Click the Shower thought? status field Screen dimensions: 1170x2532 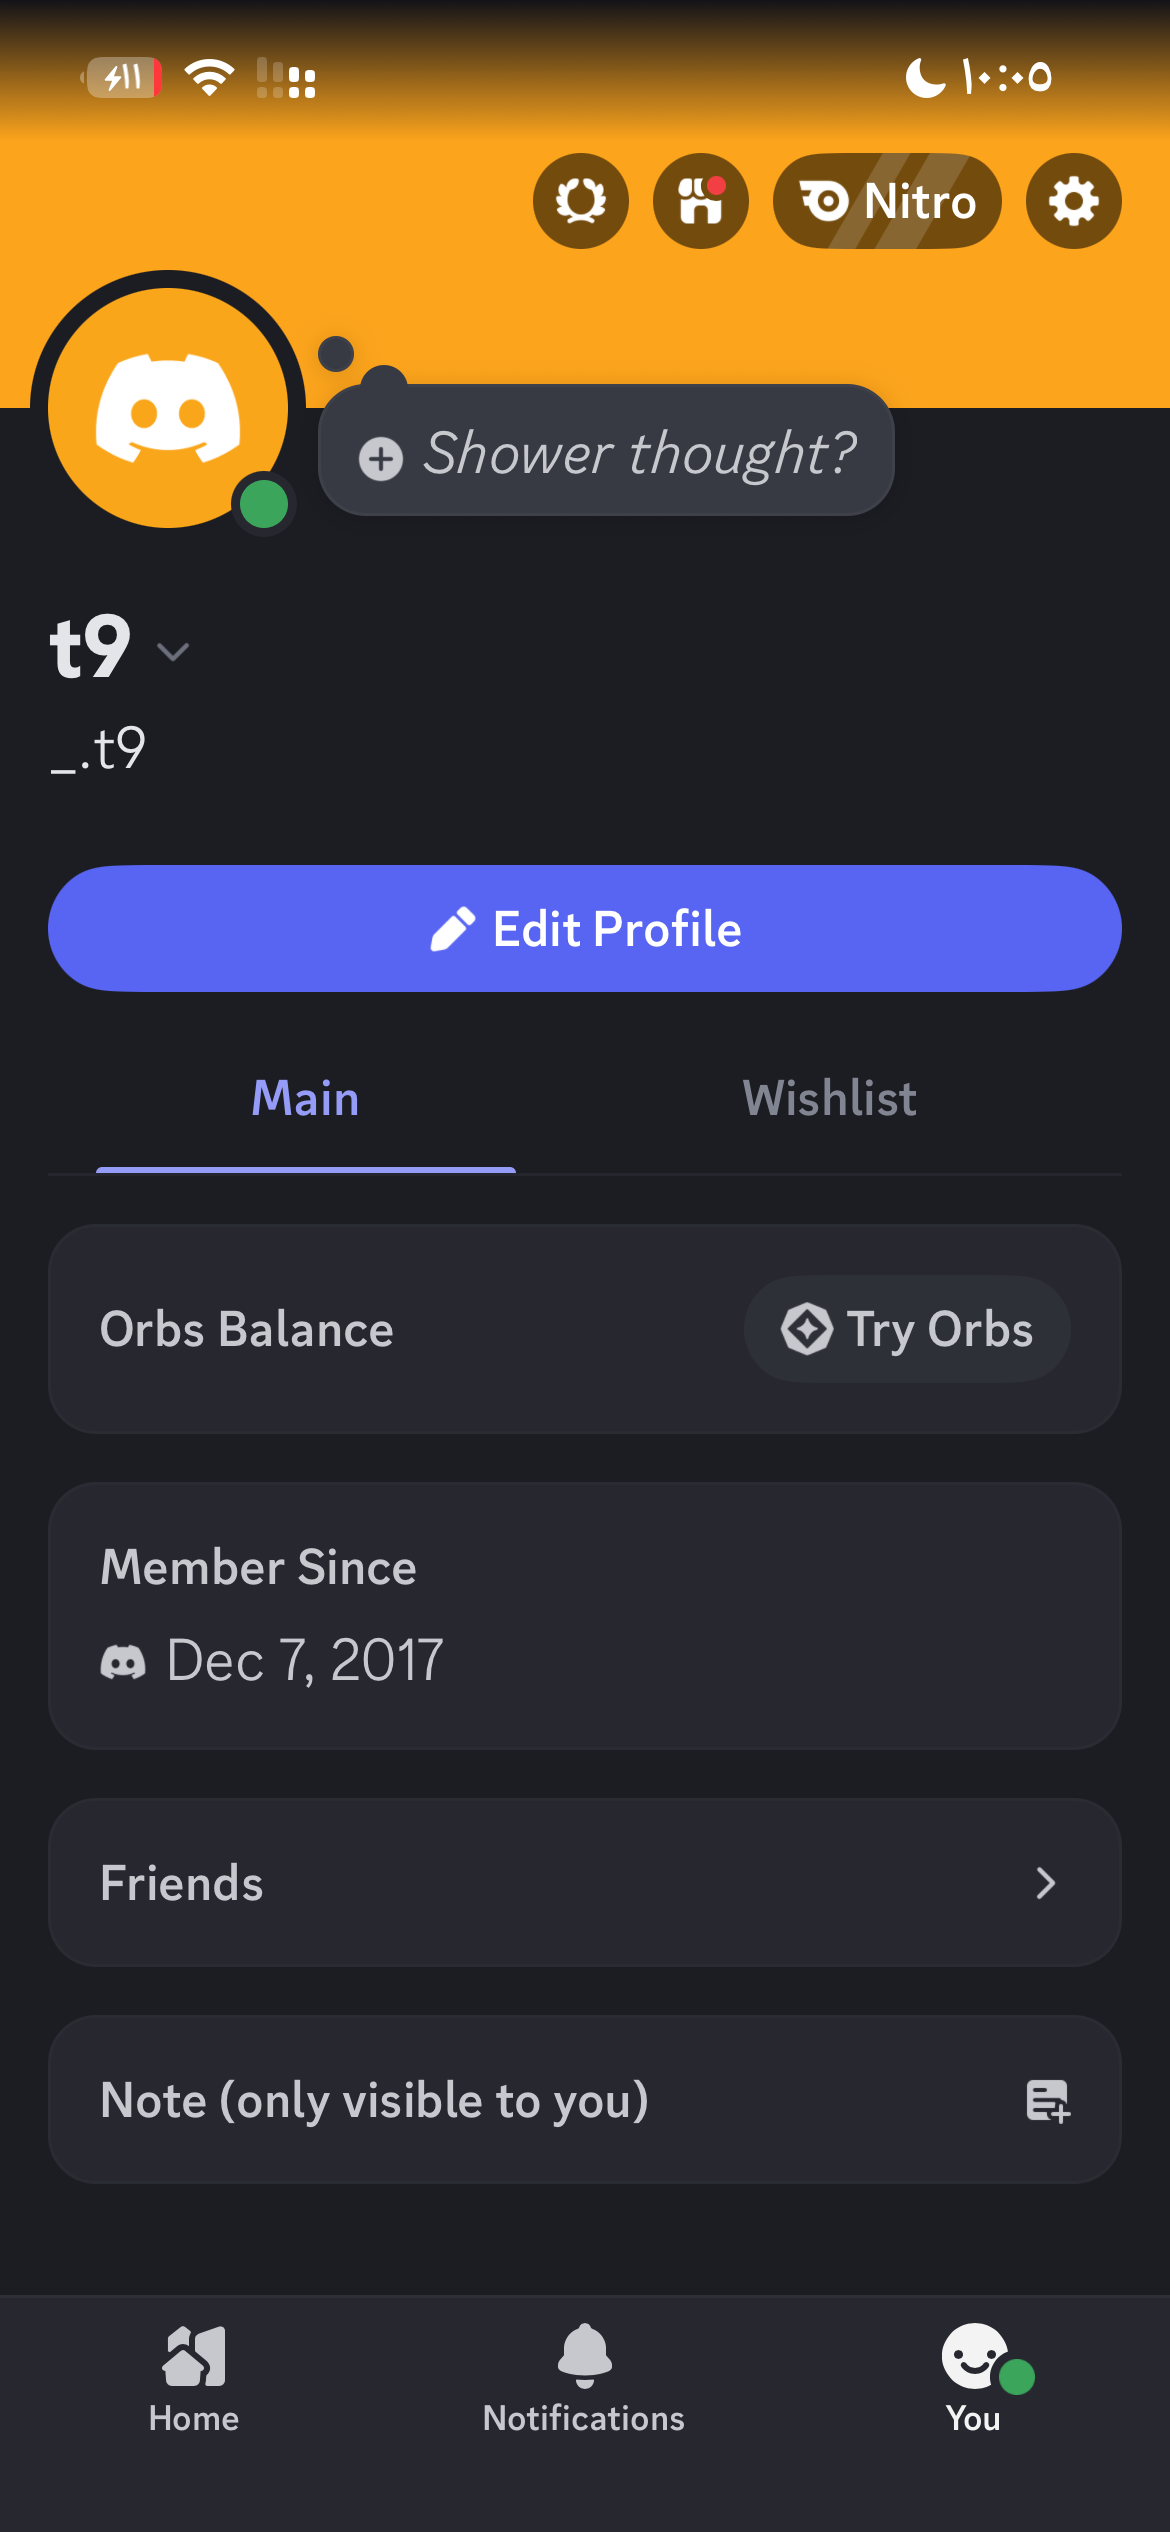pyautogui.click(x=638, y=453)
